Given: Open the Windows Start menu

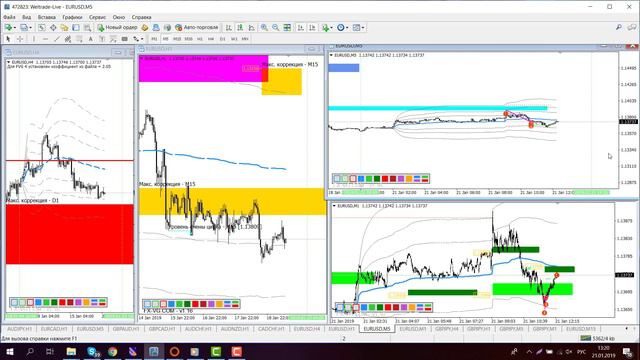Looking at the screenshot, I should click(10, 351).
